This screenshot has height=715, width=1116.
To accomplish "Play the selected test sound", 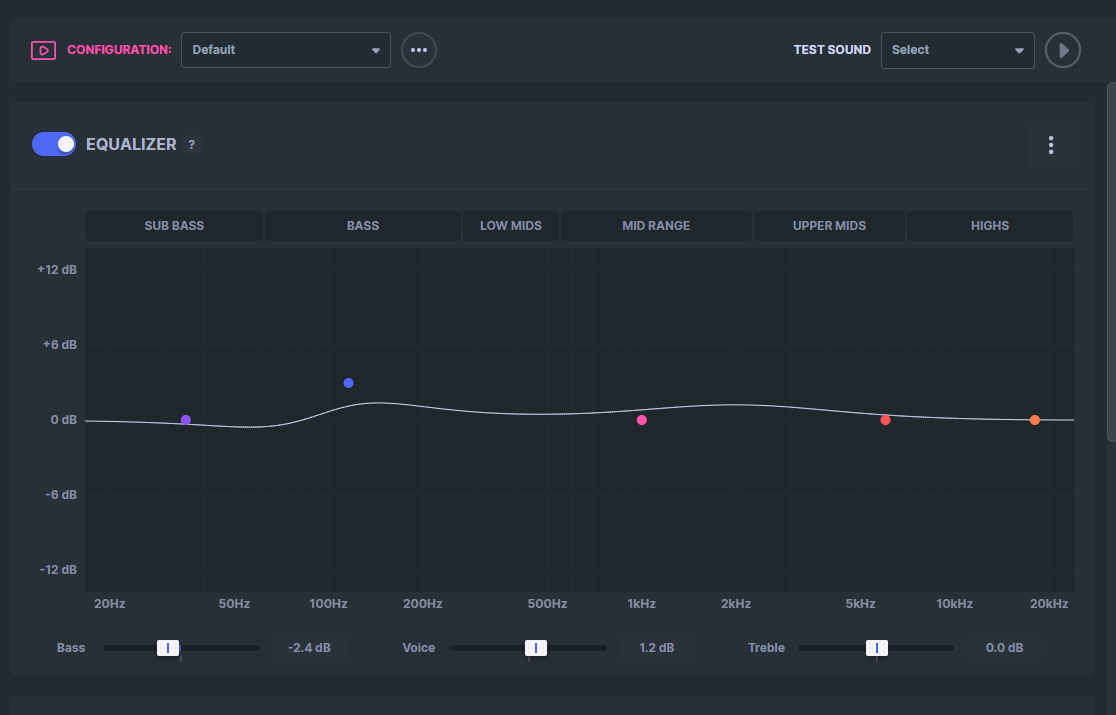I will pos(1063,51).
